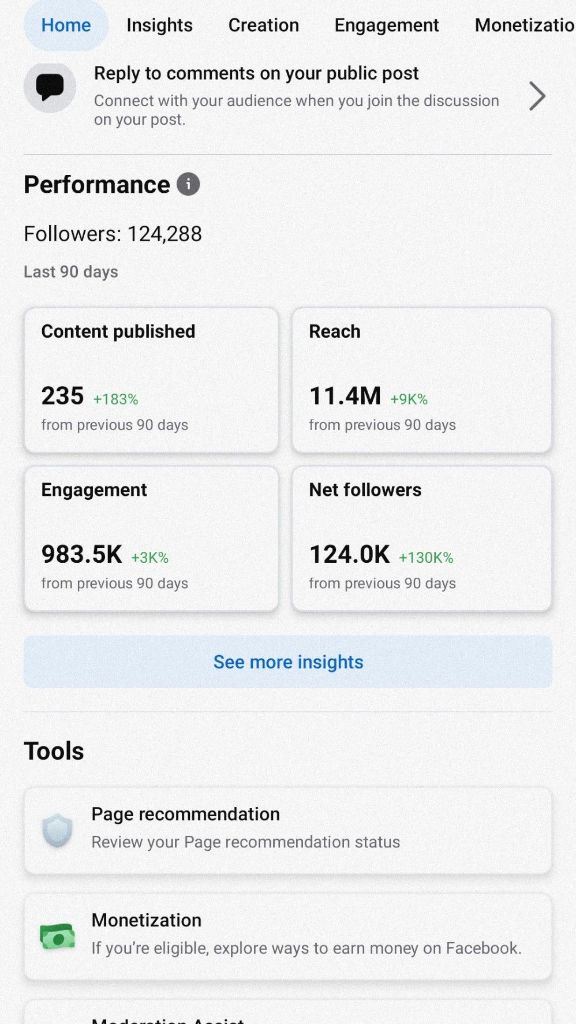Viewport: 576px width, 1024px height.
Task: Open the Page recommendation tool
Action: click(288, 830)
